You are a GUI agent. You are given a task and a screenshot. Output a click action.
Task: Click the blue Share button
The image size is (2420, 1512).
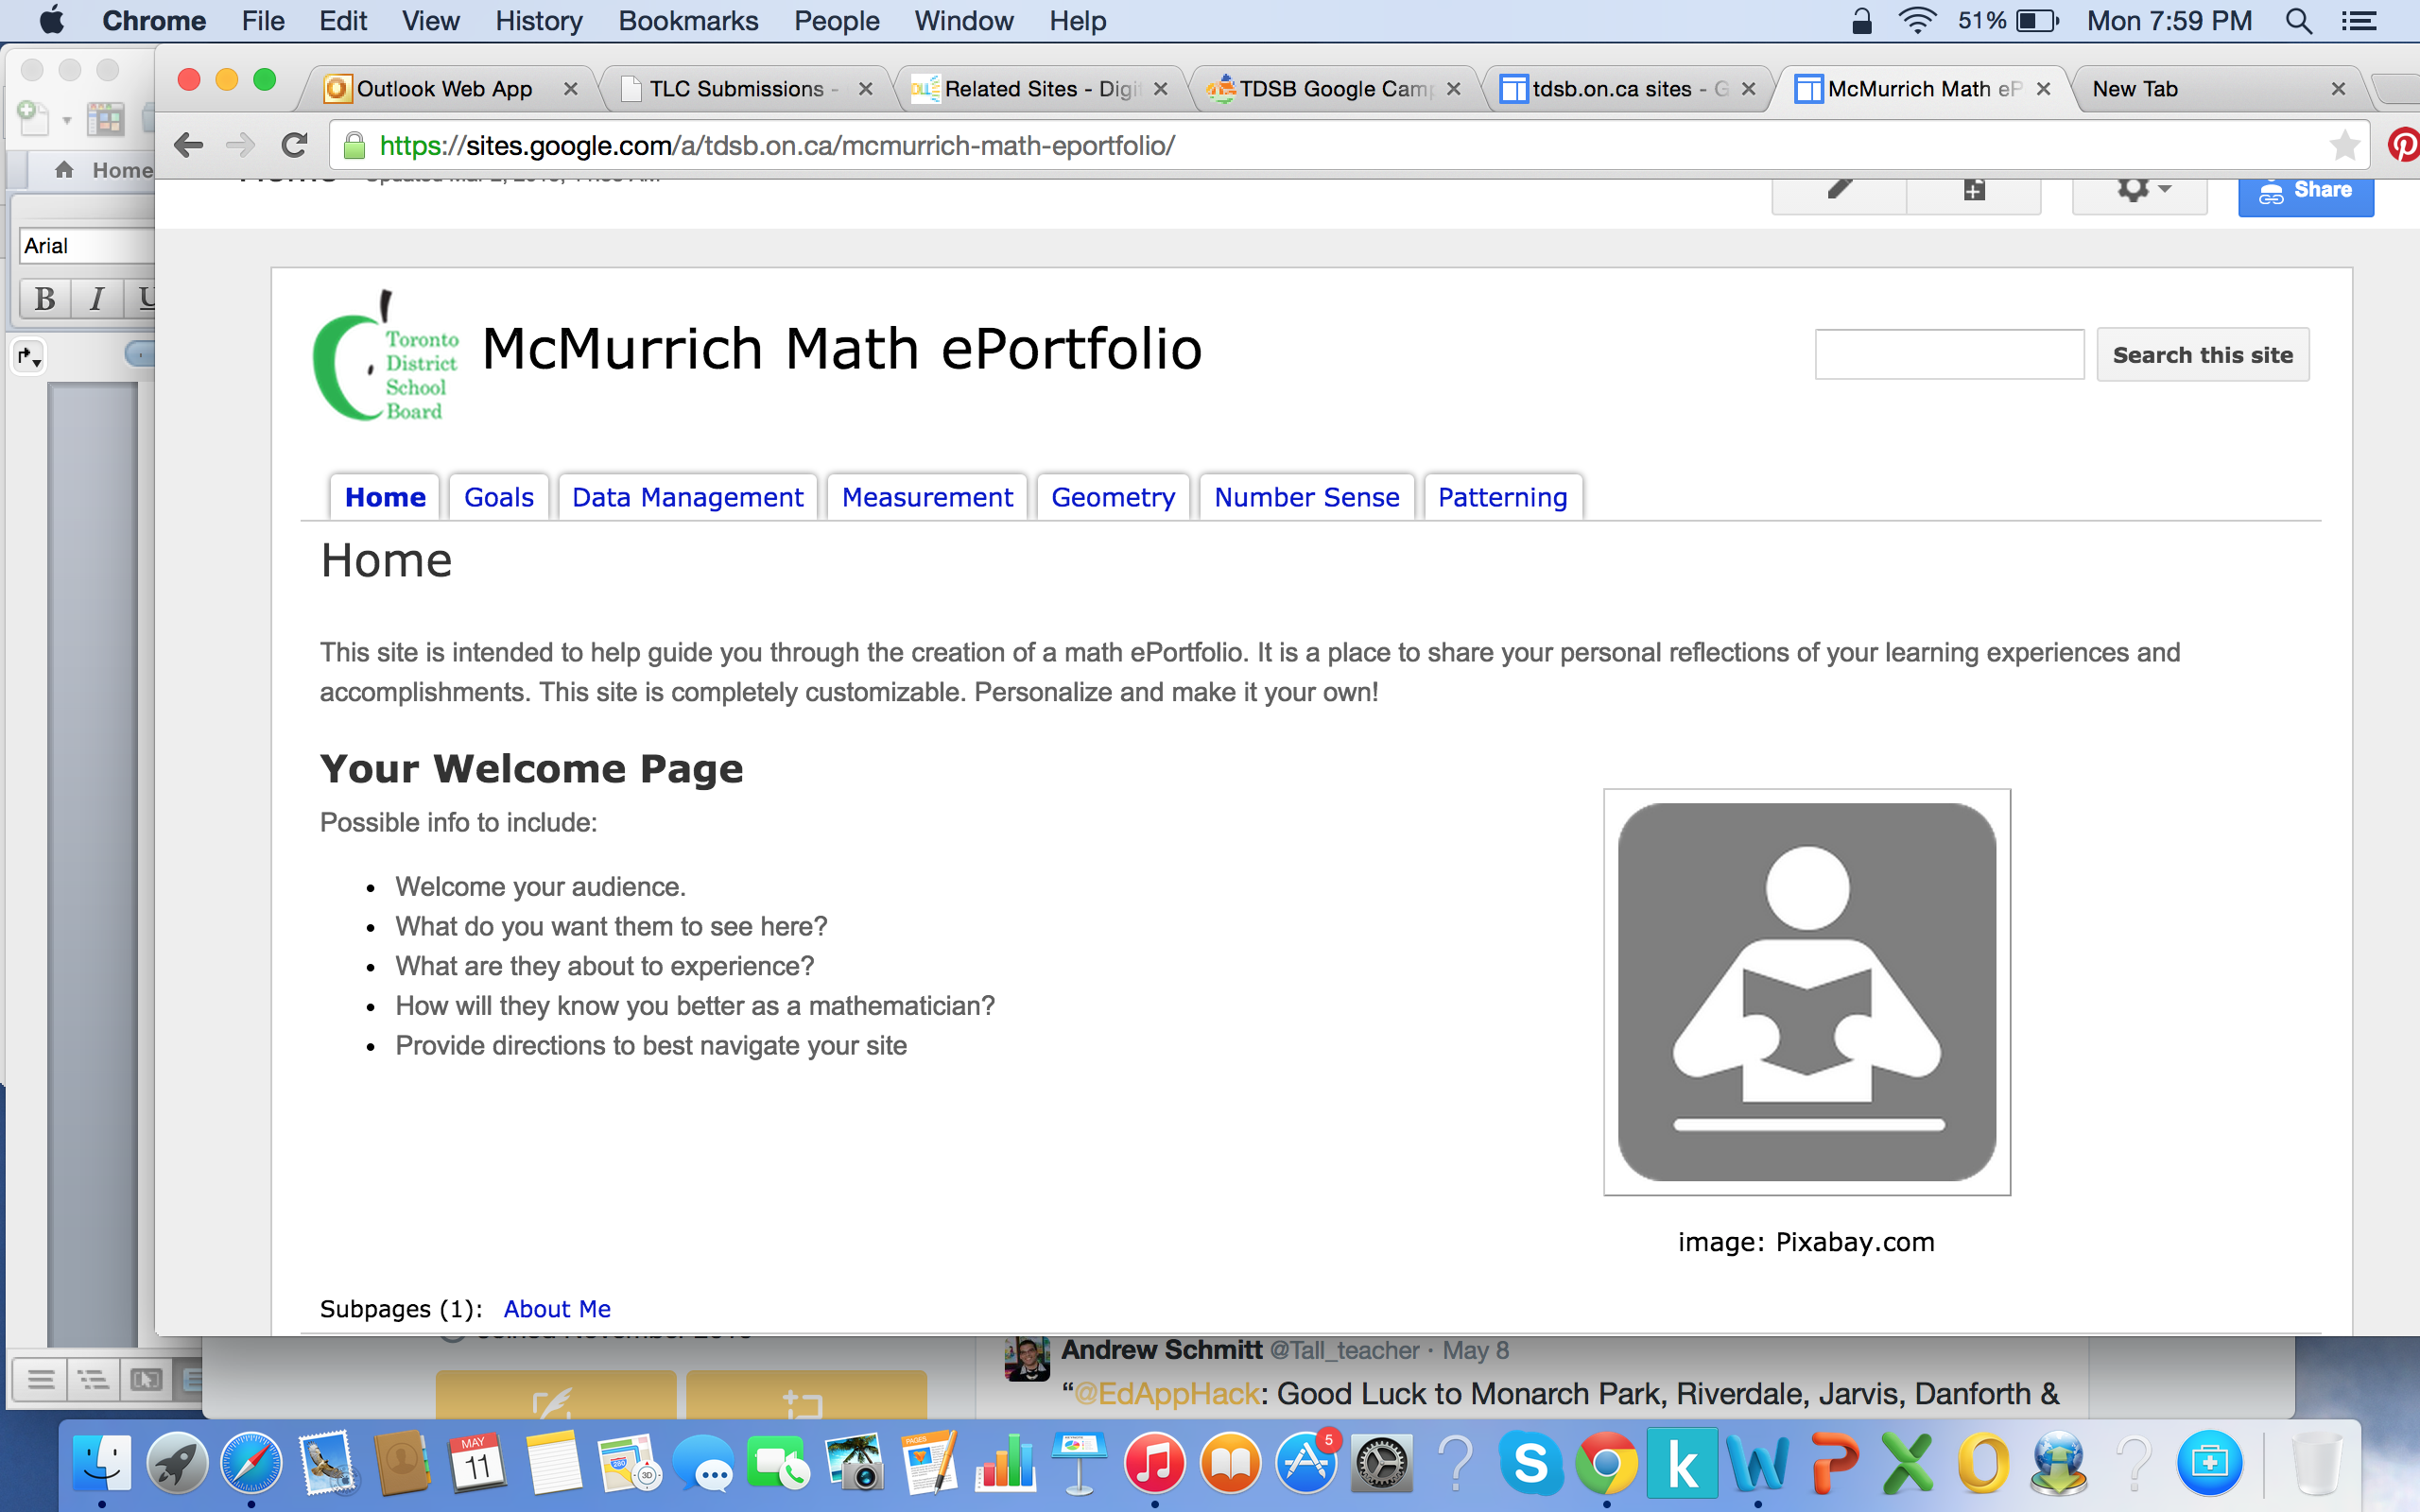tap(2305, 192)
